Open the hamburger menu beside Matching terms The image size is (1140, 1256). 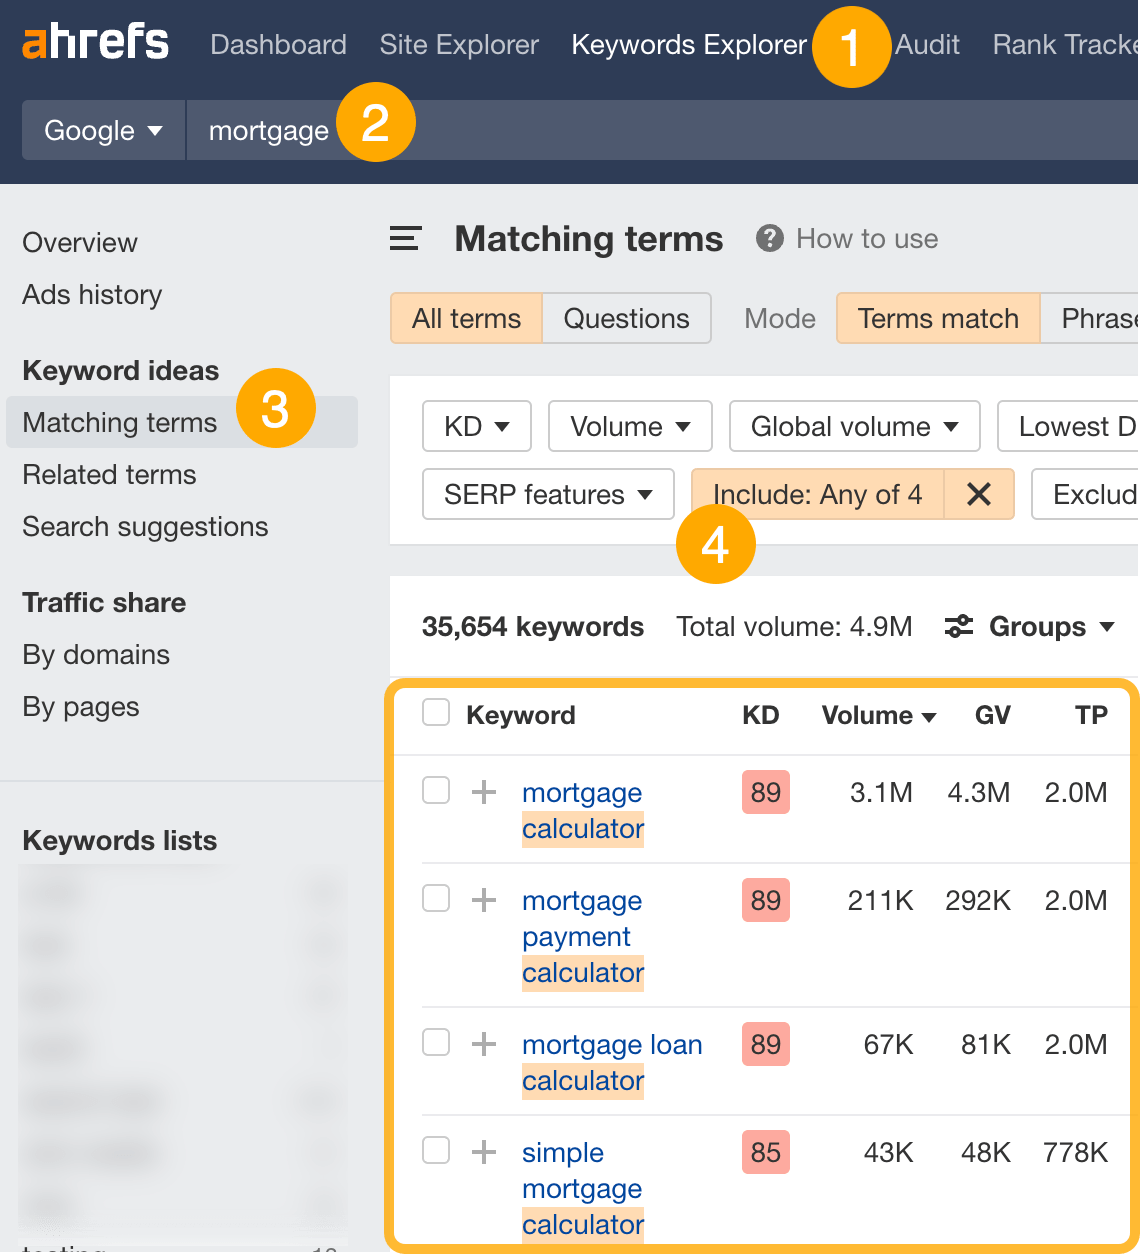pos(405,239)
